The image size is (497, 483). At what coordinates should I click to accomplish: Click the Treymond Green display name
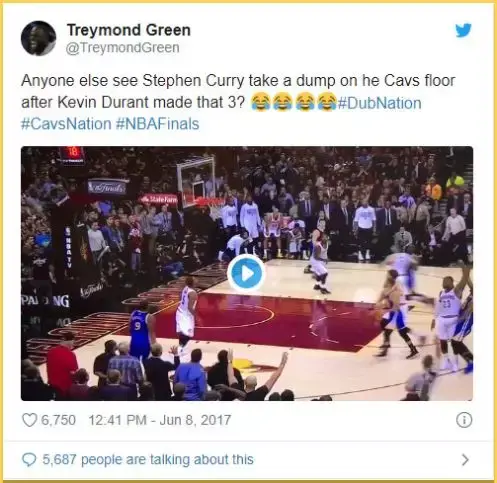point(129,30)
